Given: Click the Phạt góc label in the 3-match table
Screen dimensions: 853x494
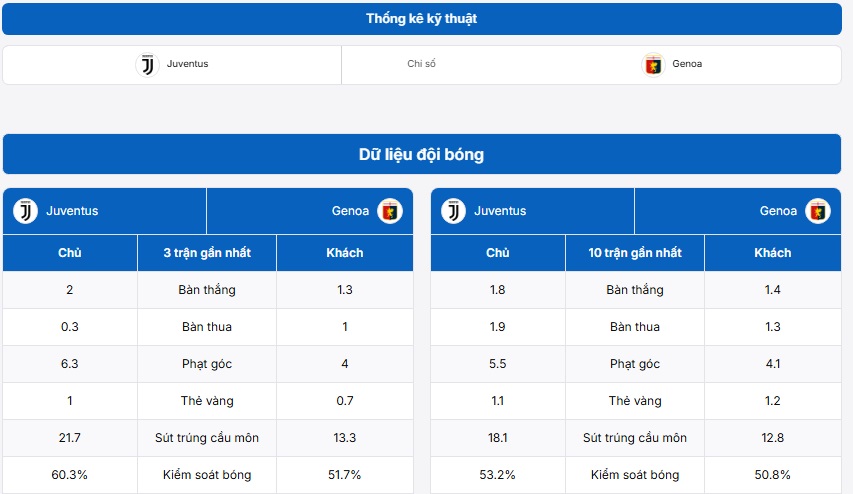Looking at the screenshot, I should coord(207,364).
